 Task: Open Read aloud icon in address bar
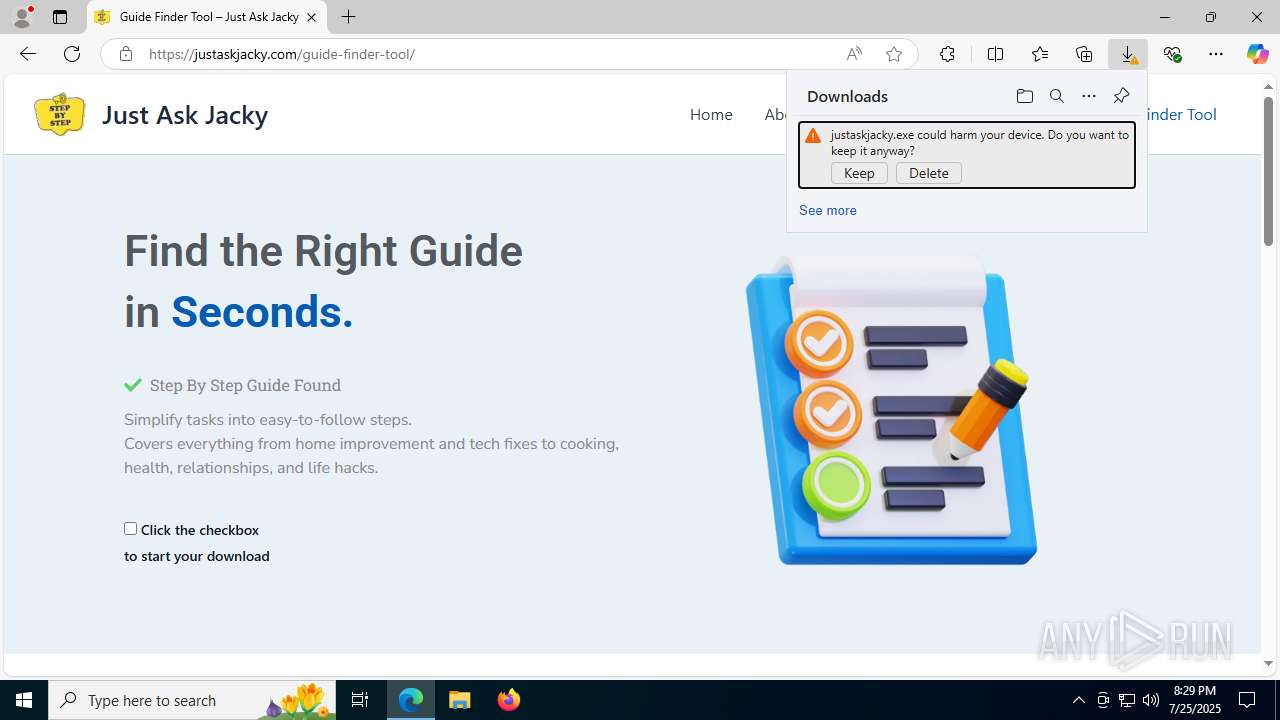click(x=853, y=54)
